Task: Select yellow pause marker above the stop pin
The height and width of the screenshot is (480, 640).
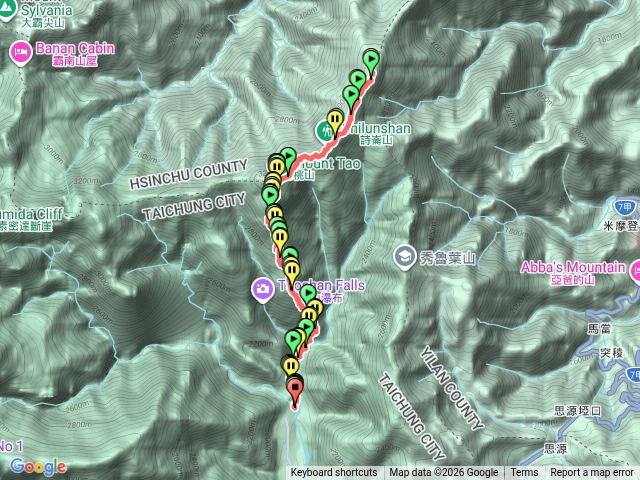Action: 290,366
